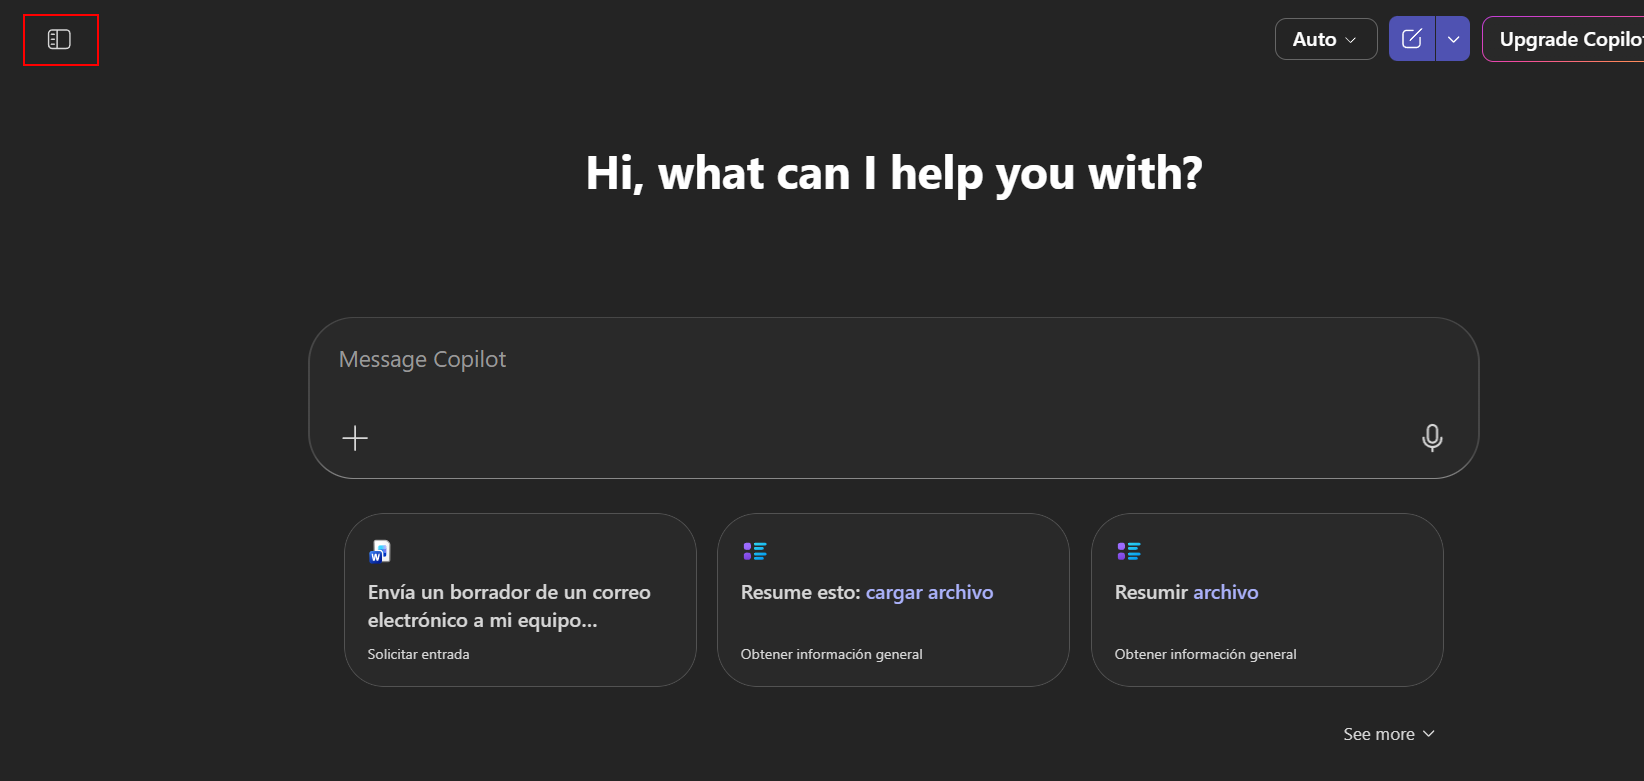The width and height of the screenshot is (1644, 781).
Task: Click the 'Solicitar entrada' label
Action: pyautogui.click(x=418, y=654)
